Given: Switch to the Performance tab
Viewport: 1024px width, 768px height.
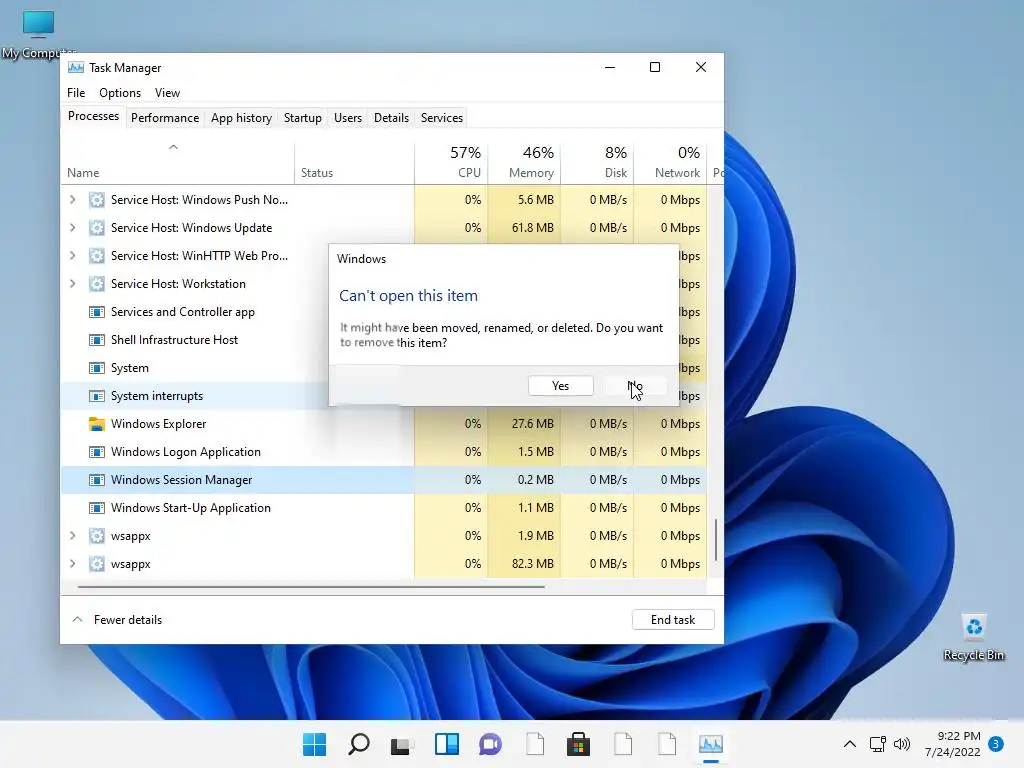Looking at the screenshot, I should tap(165, 118).
